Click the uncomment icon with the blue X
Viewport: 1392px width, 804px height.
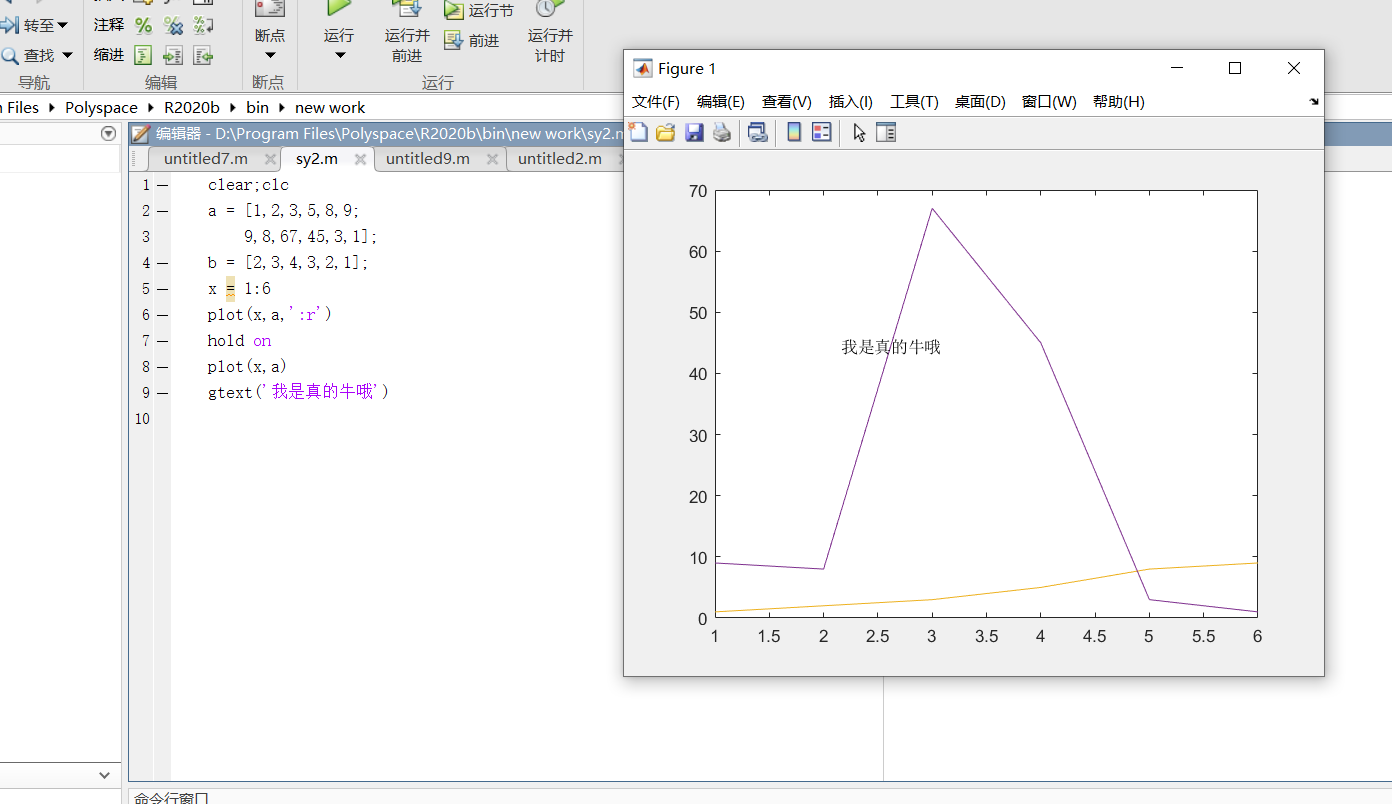[173, 25]
